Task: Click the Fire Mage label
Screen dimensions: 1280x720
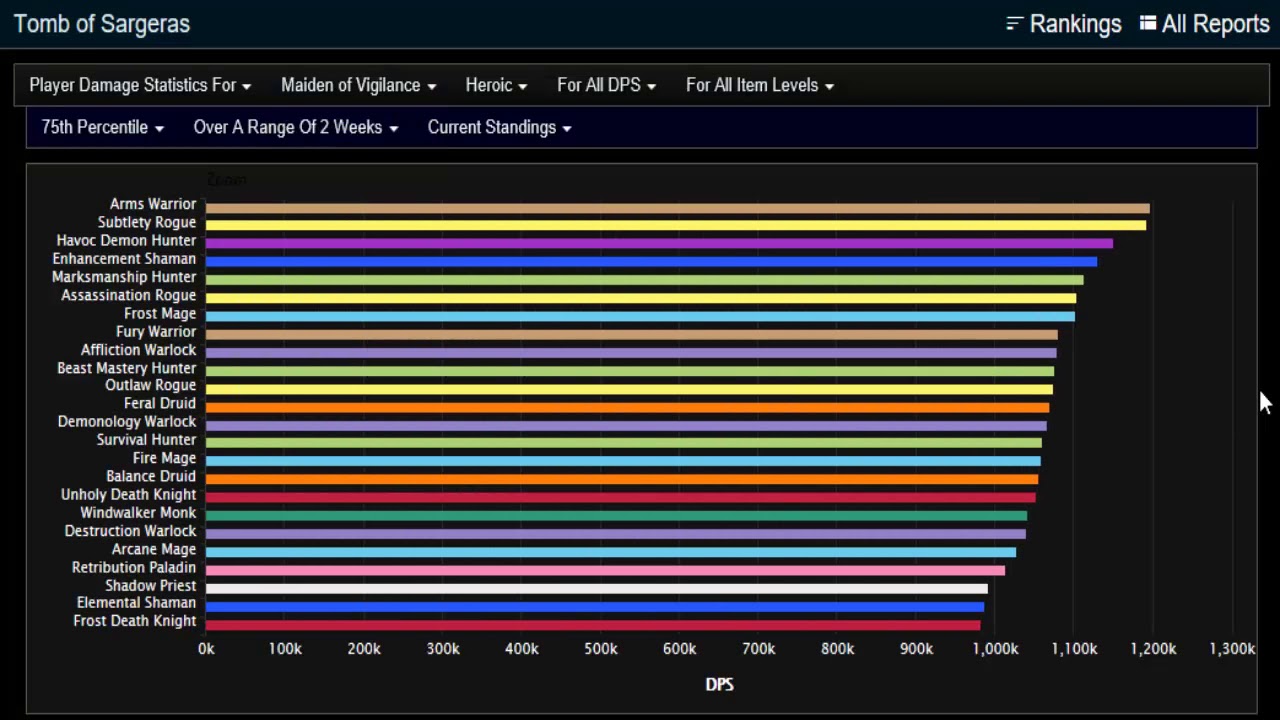Action: click(165, 458)
